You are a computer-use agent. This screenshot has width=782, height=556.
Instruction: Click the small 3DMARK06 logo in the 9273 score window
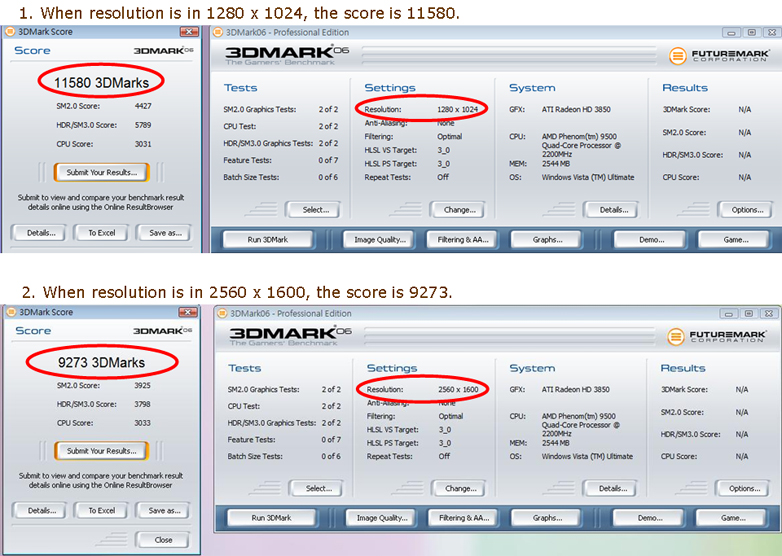pos(163,331)
